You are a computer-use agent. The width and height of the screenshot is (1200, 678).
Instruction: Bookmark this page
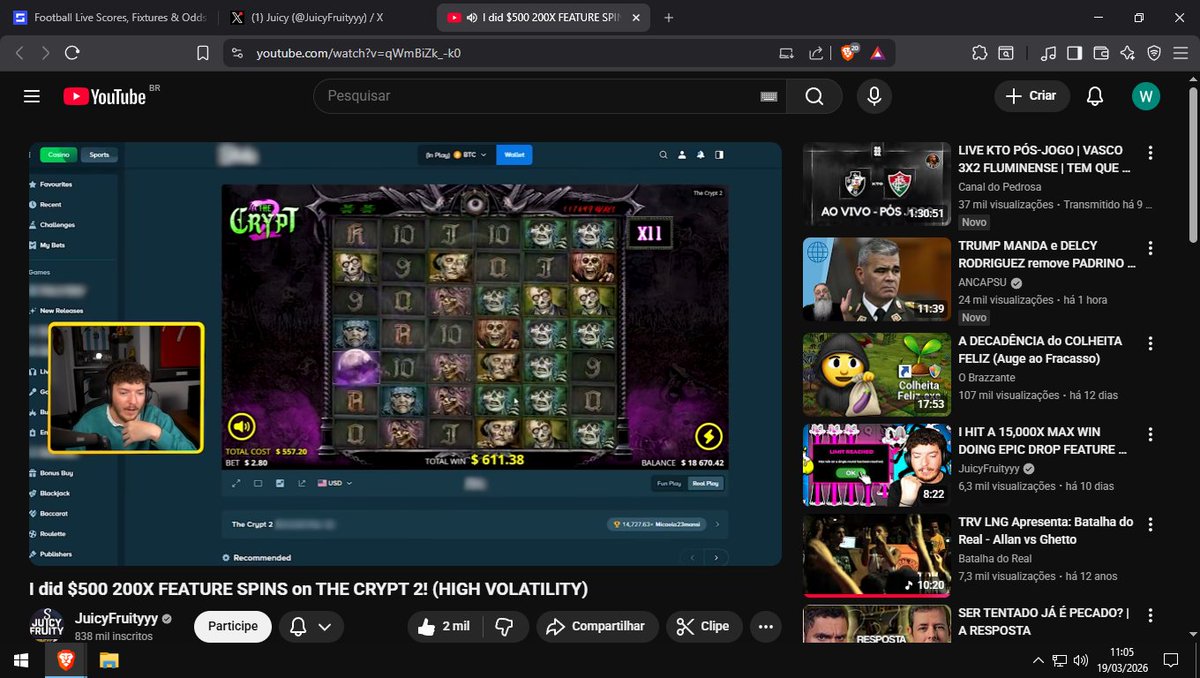[x=203, y=53]
